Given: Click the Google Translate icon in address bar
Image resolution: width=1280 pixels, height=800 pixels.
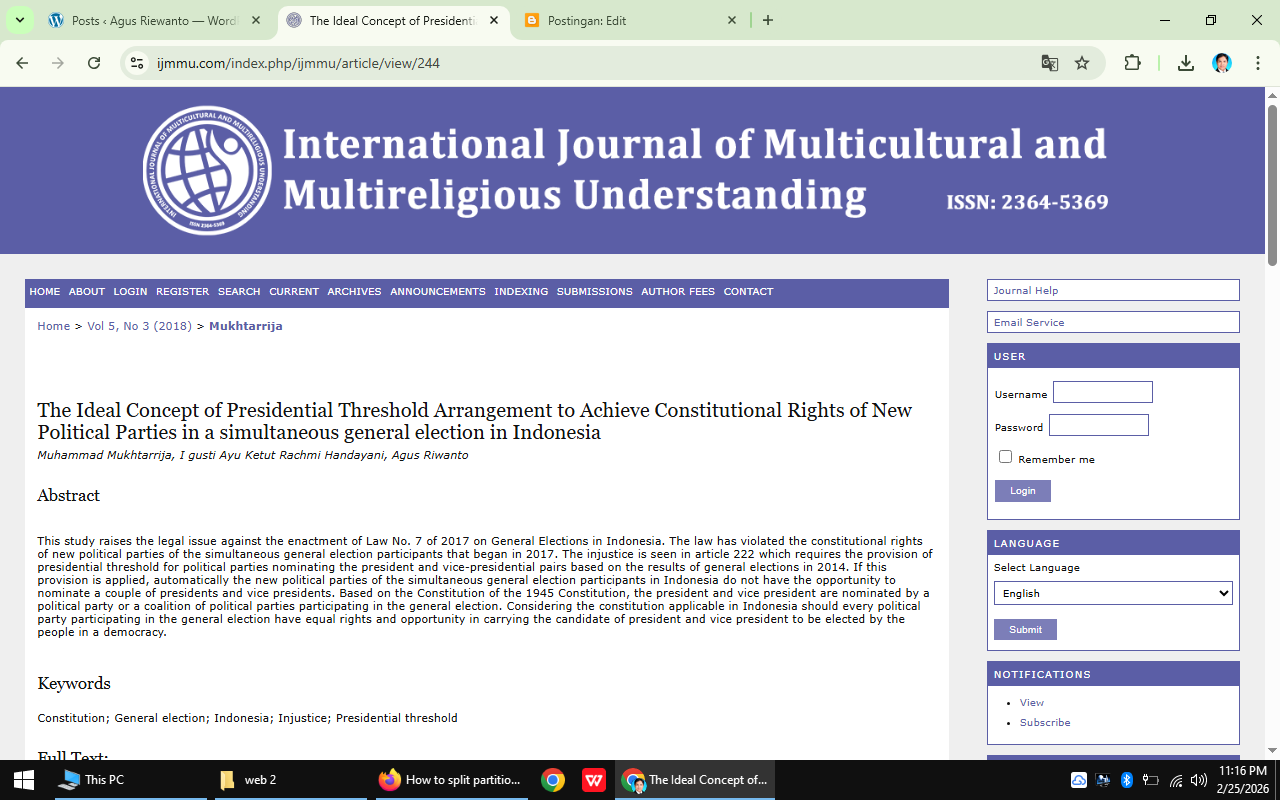Looking at the screenshot, I should click(1049, 63).
